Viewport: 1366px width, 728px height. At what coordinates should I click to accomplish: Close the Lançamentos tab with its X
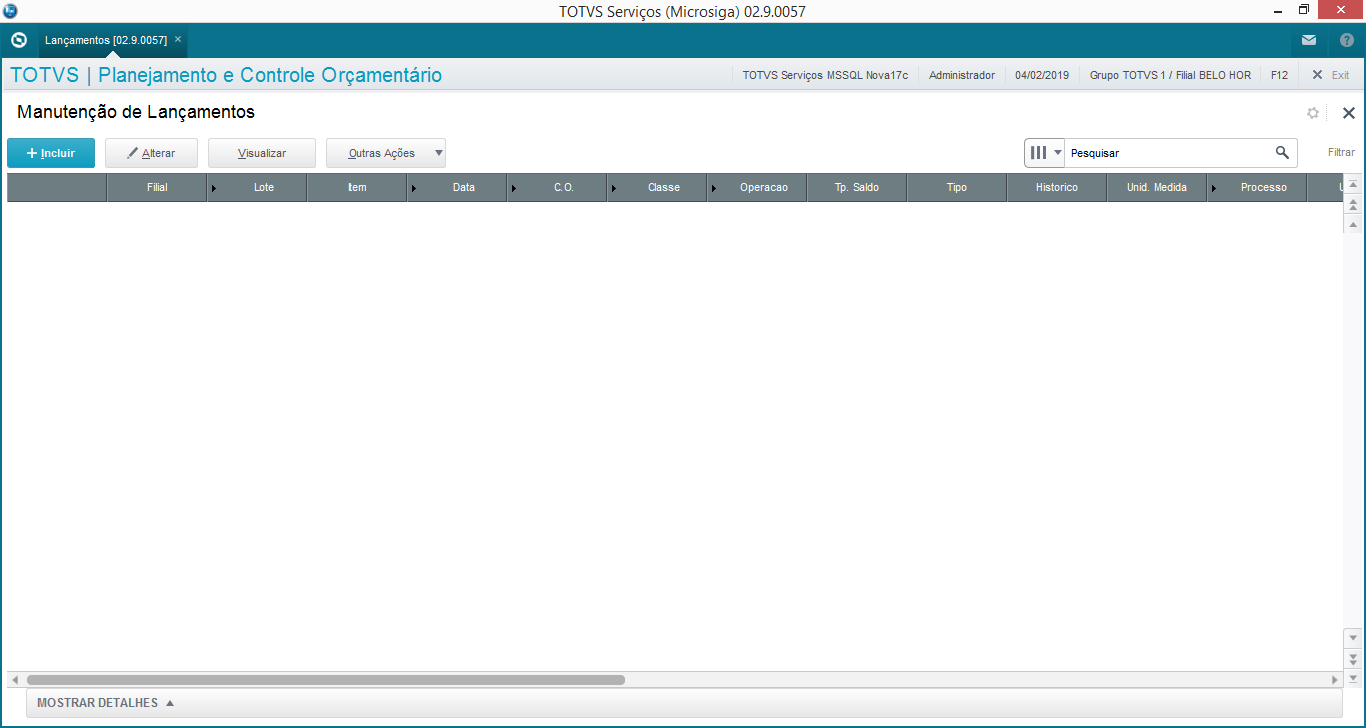click(178, 39)
